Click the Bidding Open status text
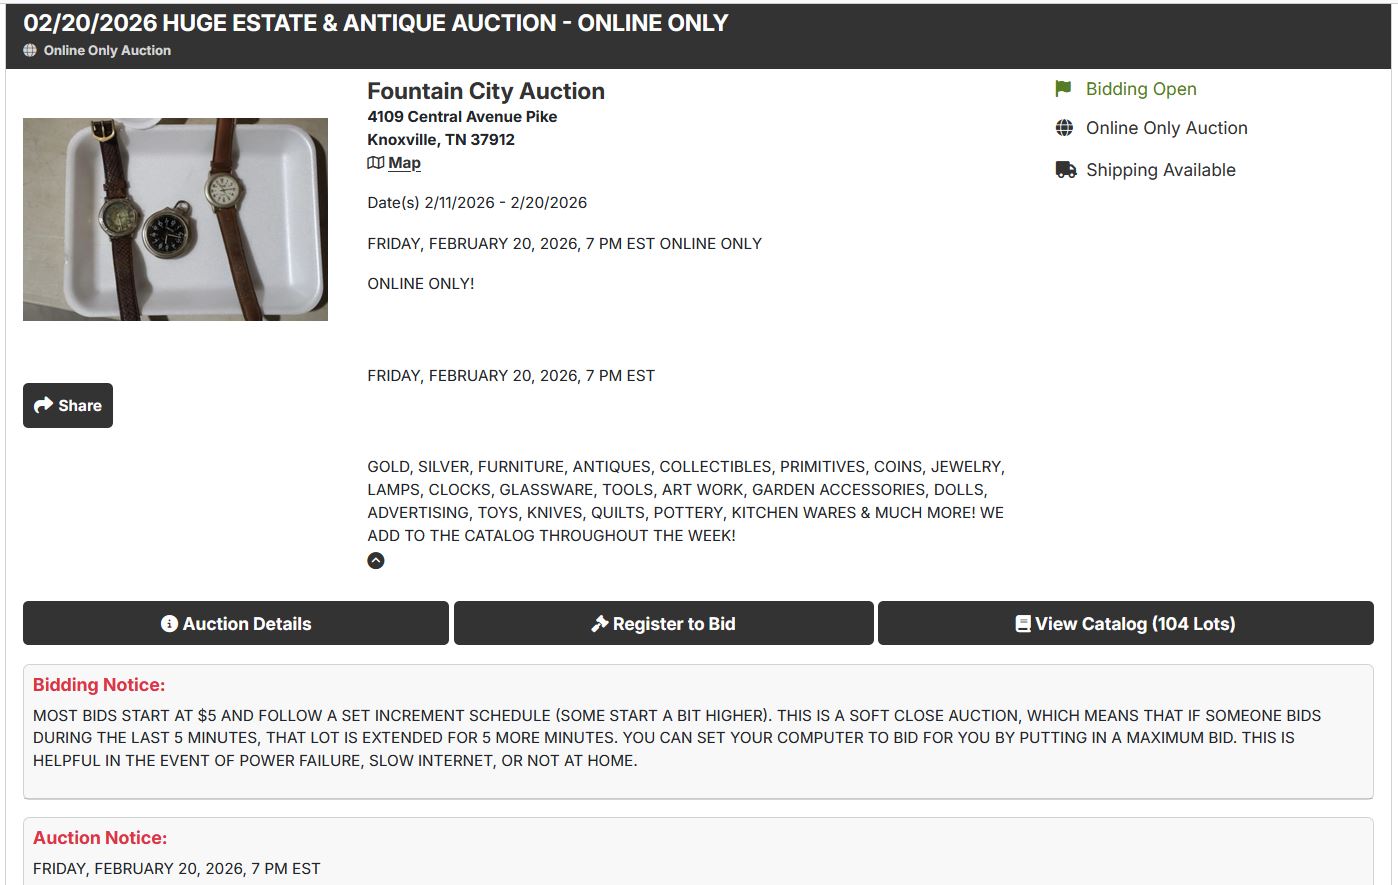Viewport: 1398px width, 885px height. point(1141,89)
